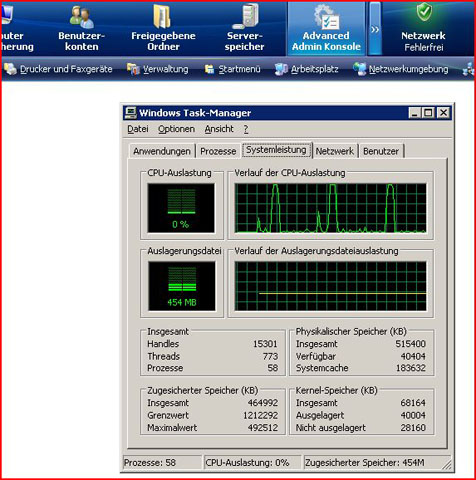Click status bar entry Prozesse: 58
The height and width of the screenshot is (480, 476).
click(x=162, y=463)
